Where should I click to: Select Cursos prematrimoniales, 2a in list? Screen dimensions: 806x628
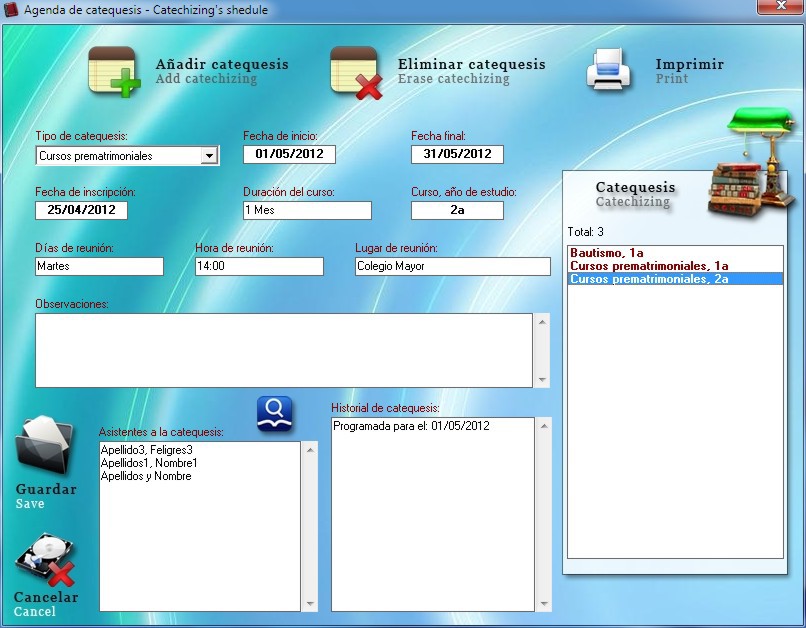675,279
